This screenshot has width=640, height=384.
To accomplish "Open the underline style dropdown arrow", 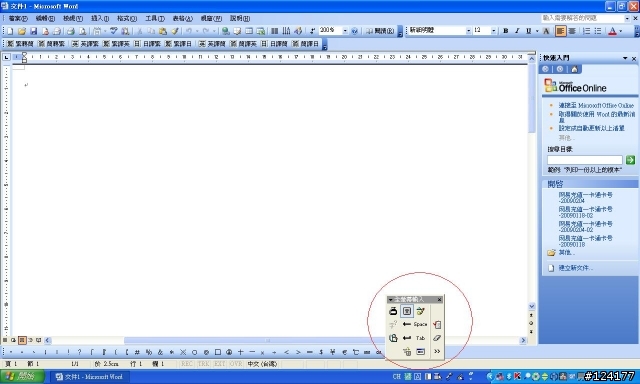I will pos(537,31).
